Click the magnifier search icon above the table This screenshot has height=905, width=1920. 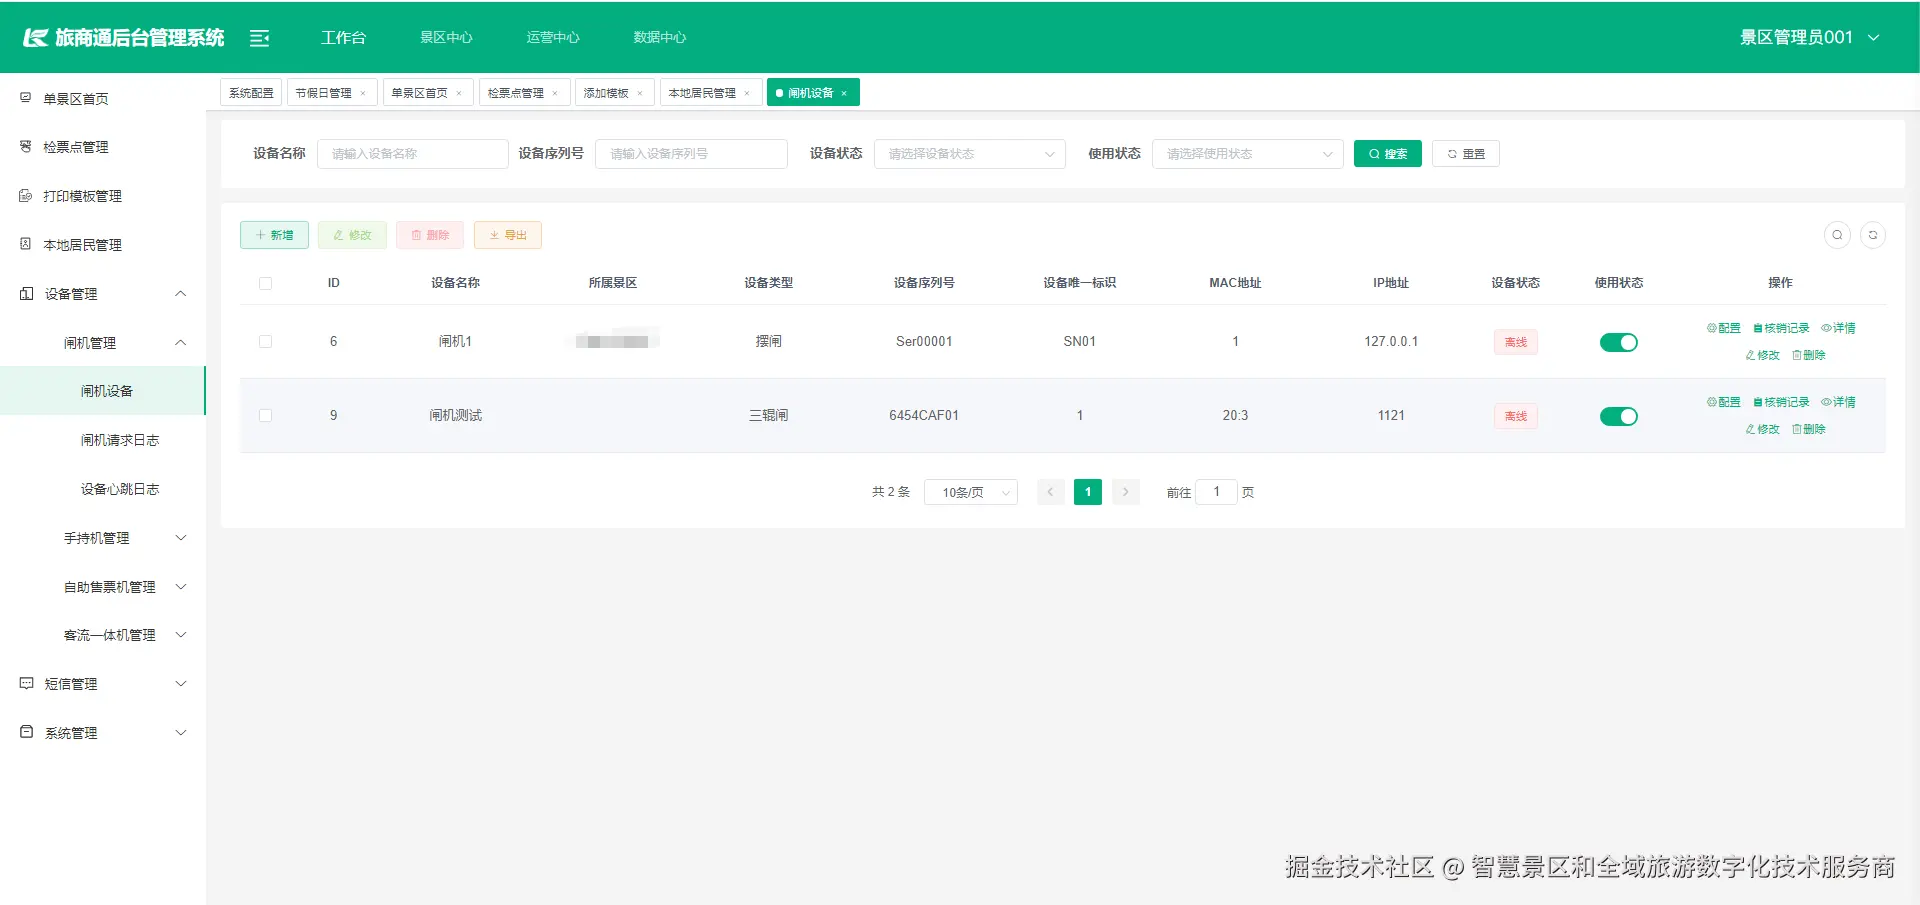(1836, 235)
